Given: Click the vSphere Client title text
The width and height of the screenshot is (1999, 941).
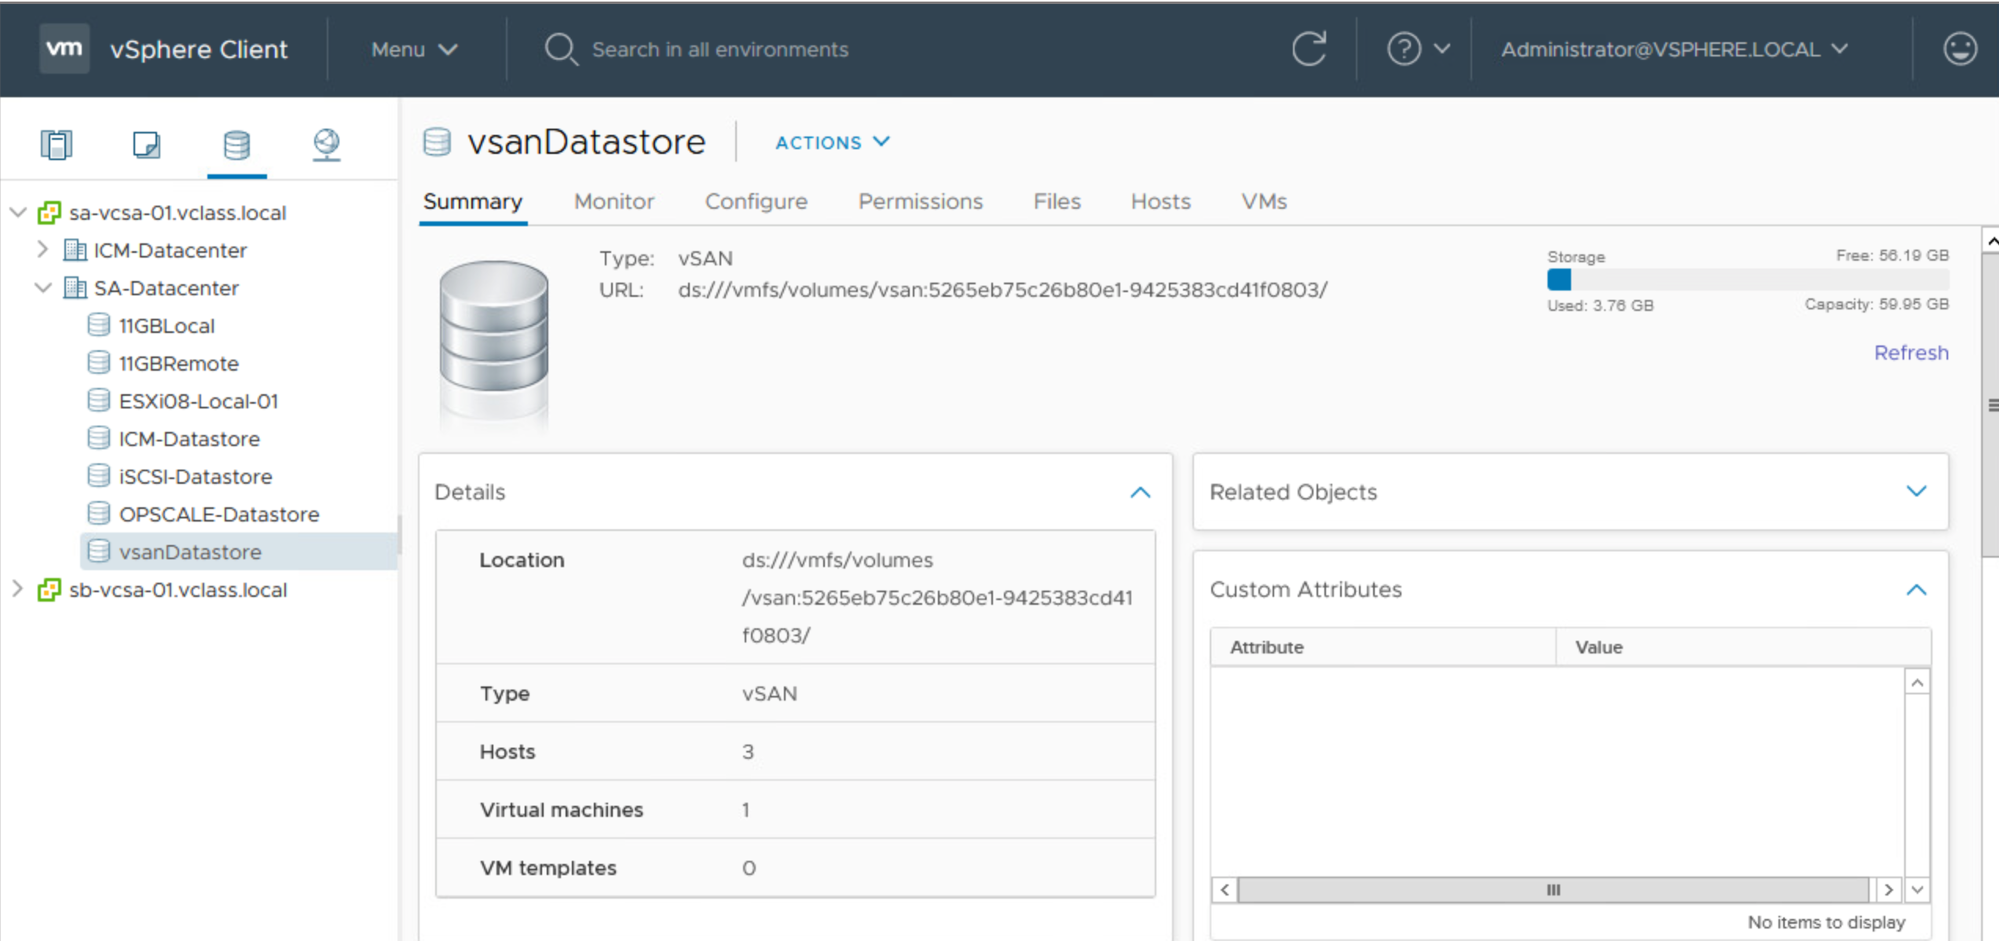Looking at the screenshot, I should [199, 49].
